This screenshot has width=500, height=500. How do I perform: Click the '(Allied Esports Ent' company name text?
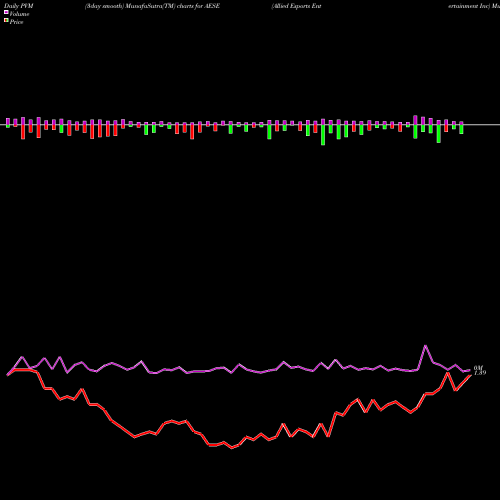tap(296, 6)
